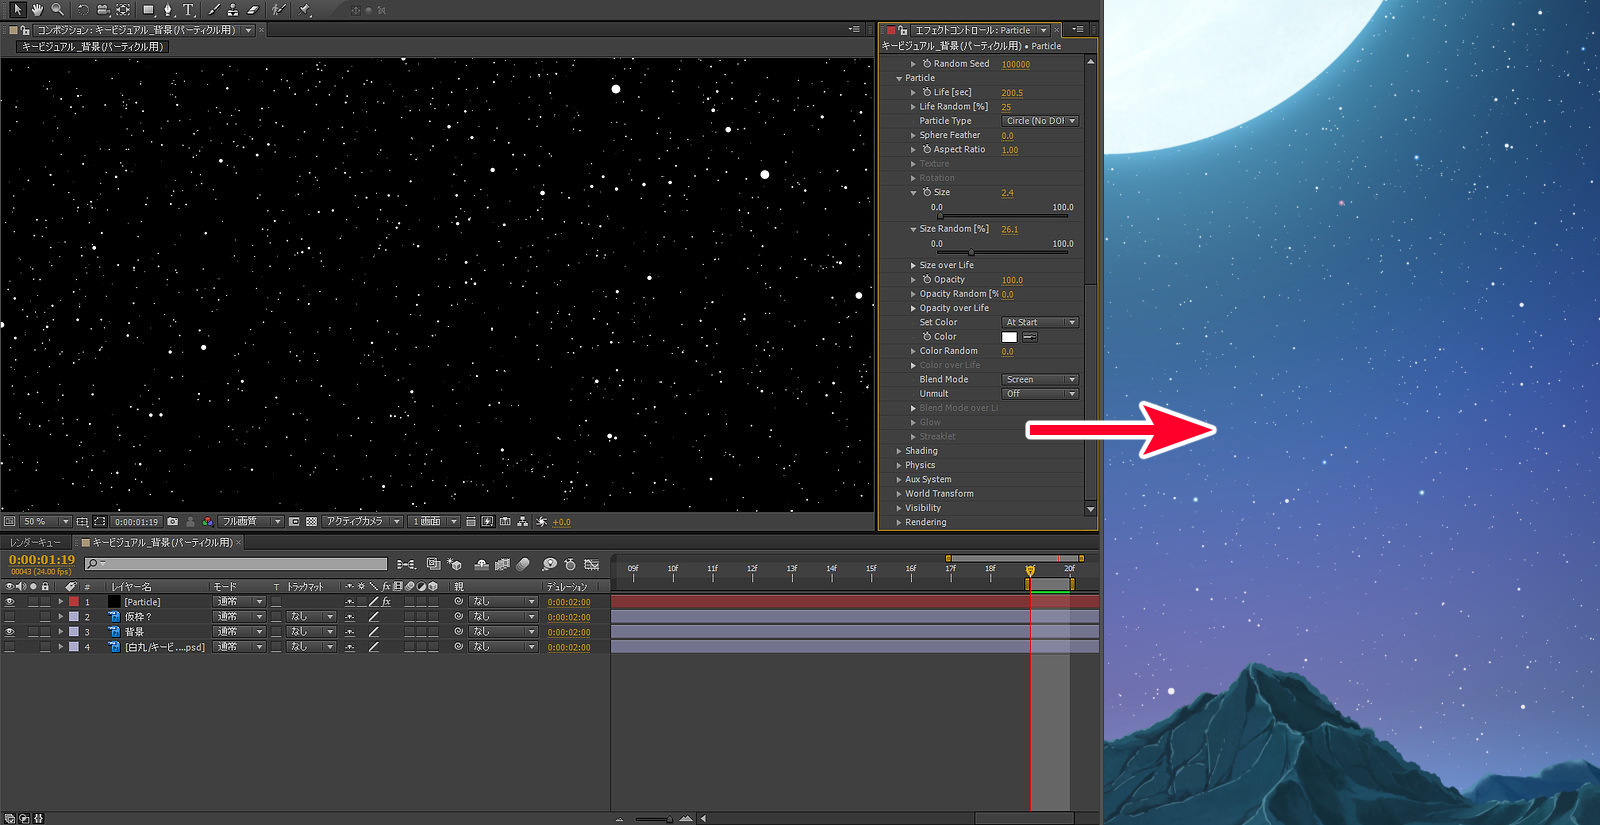
Task: Click the Clone Stamp tool
Action: (x=232, y=10)
